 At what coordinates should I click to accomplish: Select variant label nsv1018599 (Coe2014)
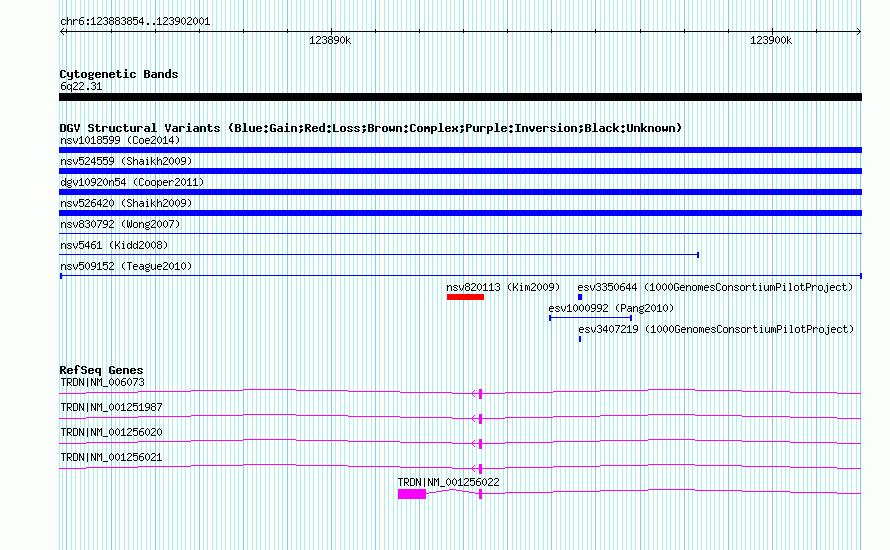[120, 140]
